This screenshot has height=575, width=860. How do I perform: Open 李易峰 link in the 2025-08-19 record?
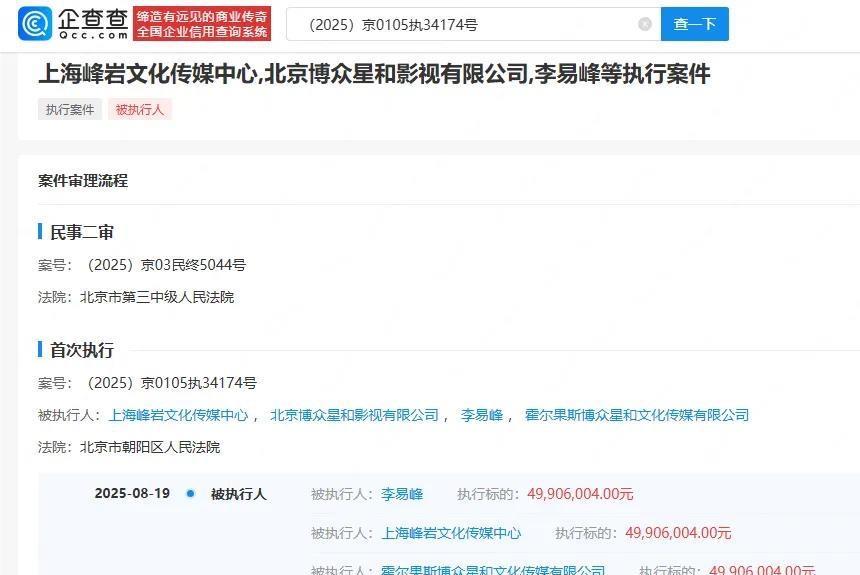(402, 494)
